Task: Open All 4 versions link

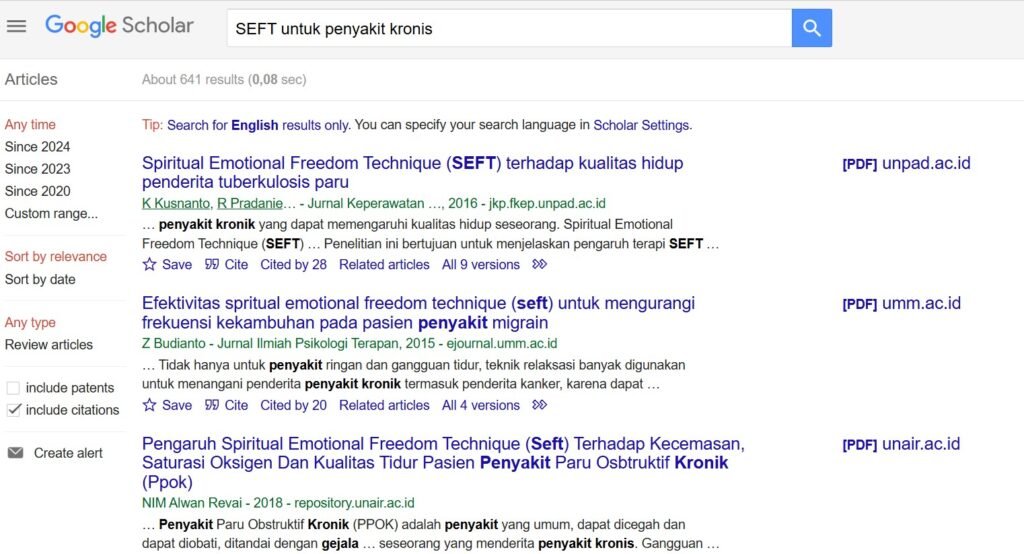Action: pos(481,405)
